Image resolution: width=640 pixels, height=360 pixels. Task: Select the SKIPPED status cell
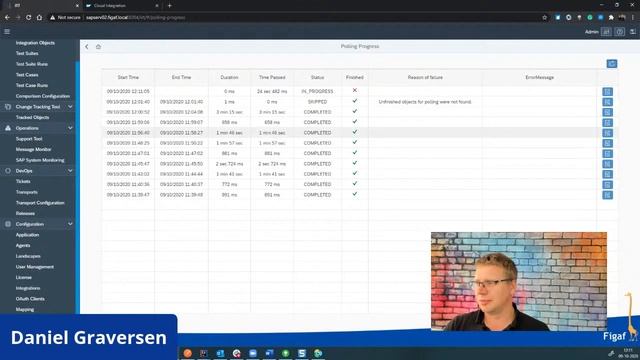pyautogui.click(x=317, y=102)
